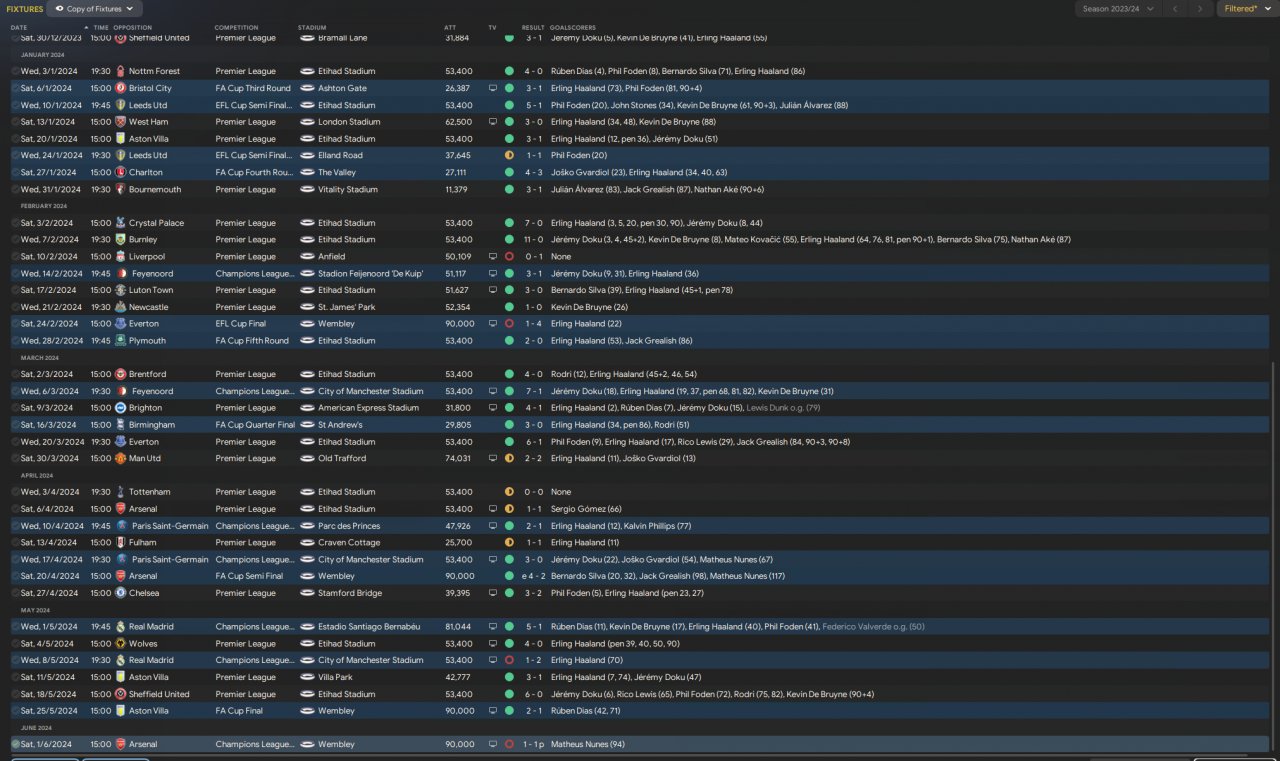Screen dimensions: 1280x761
Task: Tick the selection circle on the Fulham row
Action: [15, 543]
